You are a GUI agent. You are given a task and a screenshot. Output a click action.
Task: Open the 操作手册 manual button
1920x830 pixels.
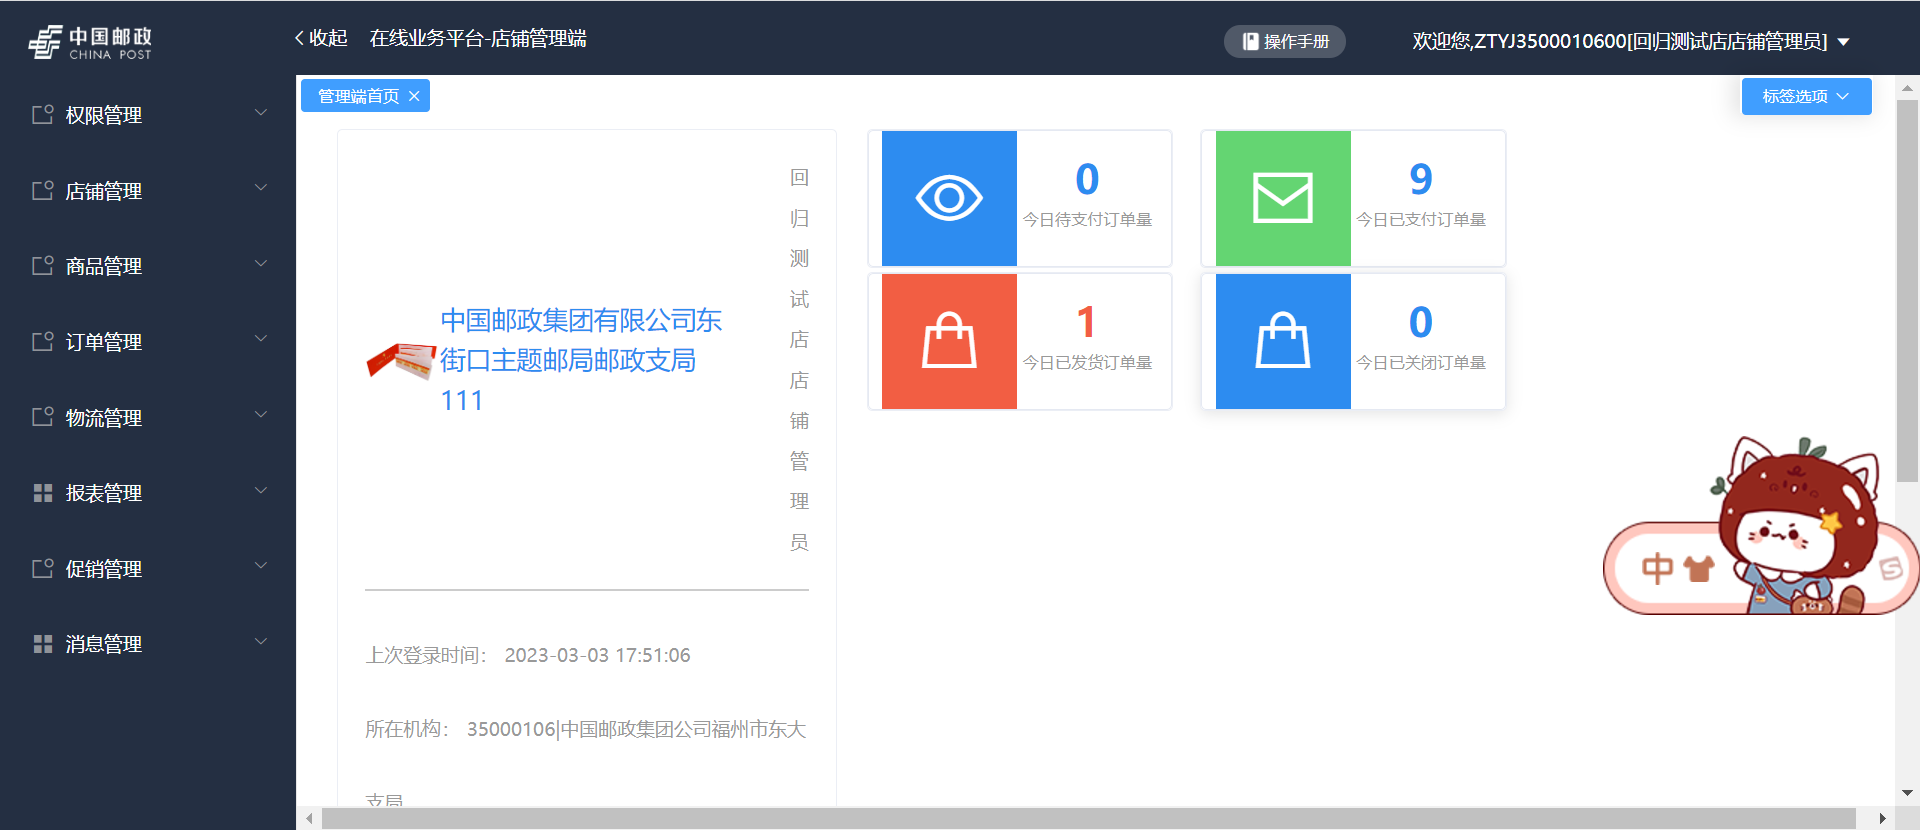tap(1285, 41)
